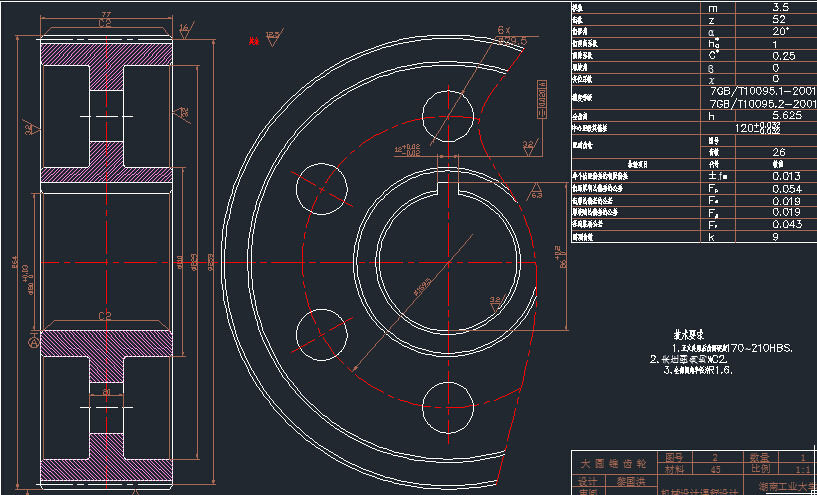Select the 12.5 surface roughness symbol

(270, 39)
